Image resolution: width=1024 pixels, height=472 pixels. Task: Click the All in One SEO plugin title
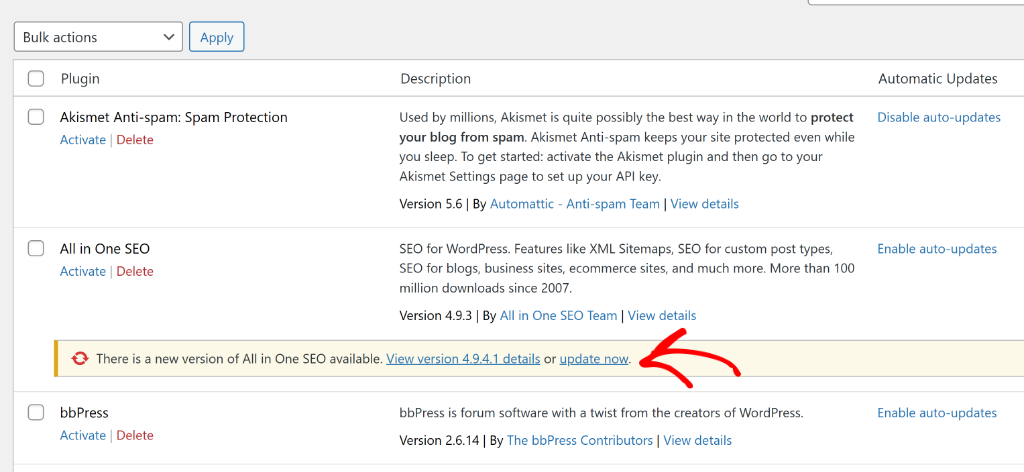pos(105,249)
